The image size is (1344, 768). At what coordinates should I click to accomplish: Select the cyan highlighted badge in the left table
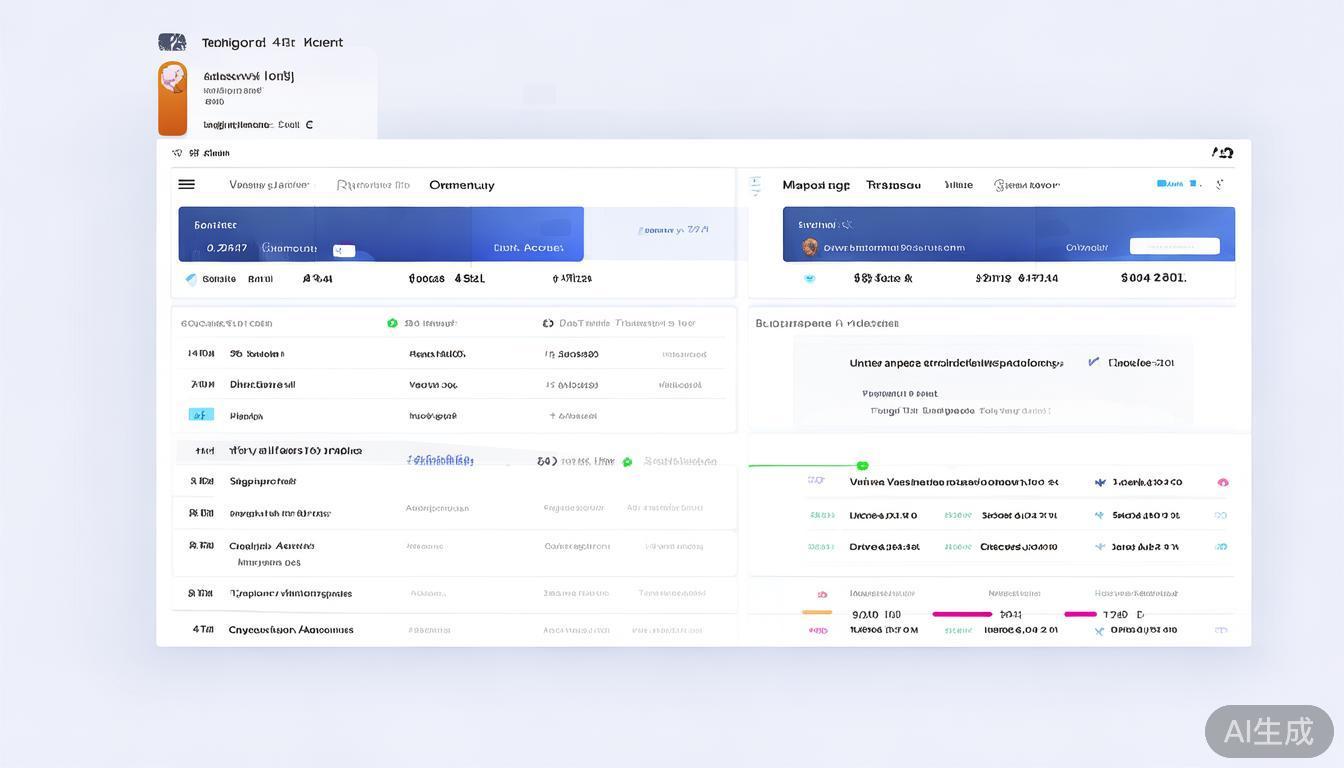[x=201, y=415]
